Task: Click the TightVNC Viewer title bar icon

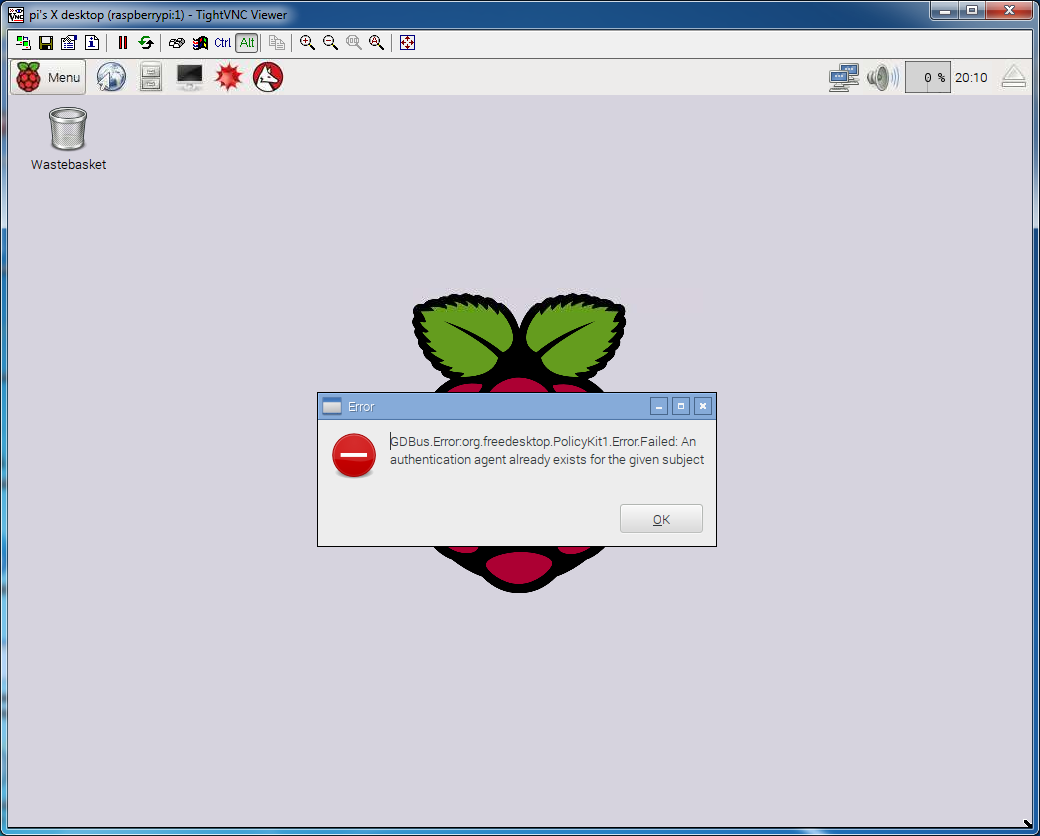Action: click(16, 14)
